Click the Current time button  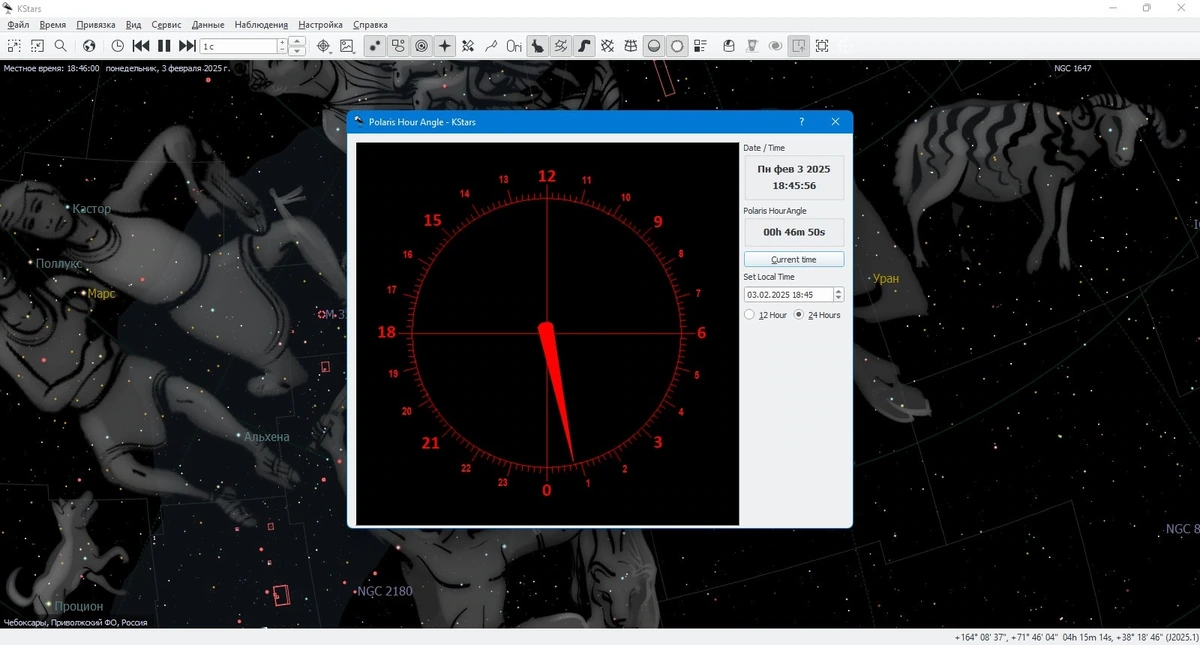[x=794, y=259]
